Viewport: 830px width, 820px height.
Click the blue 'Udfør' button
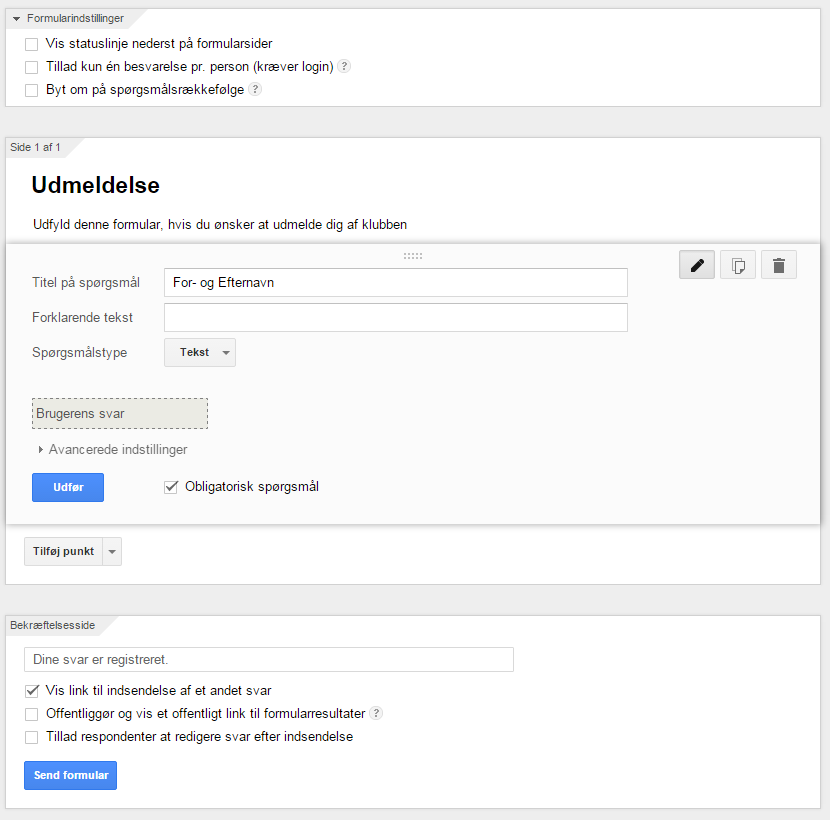point(68,488)
